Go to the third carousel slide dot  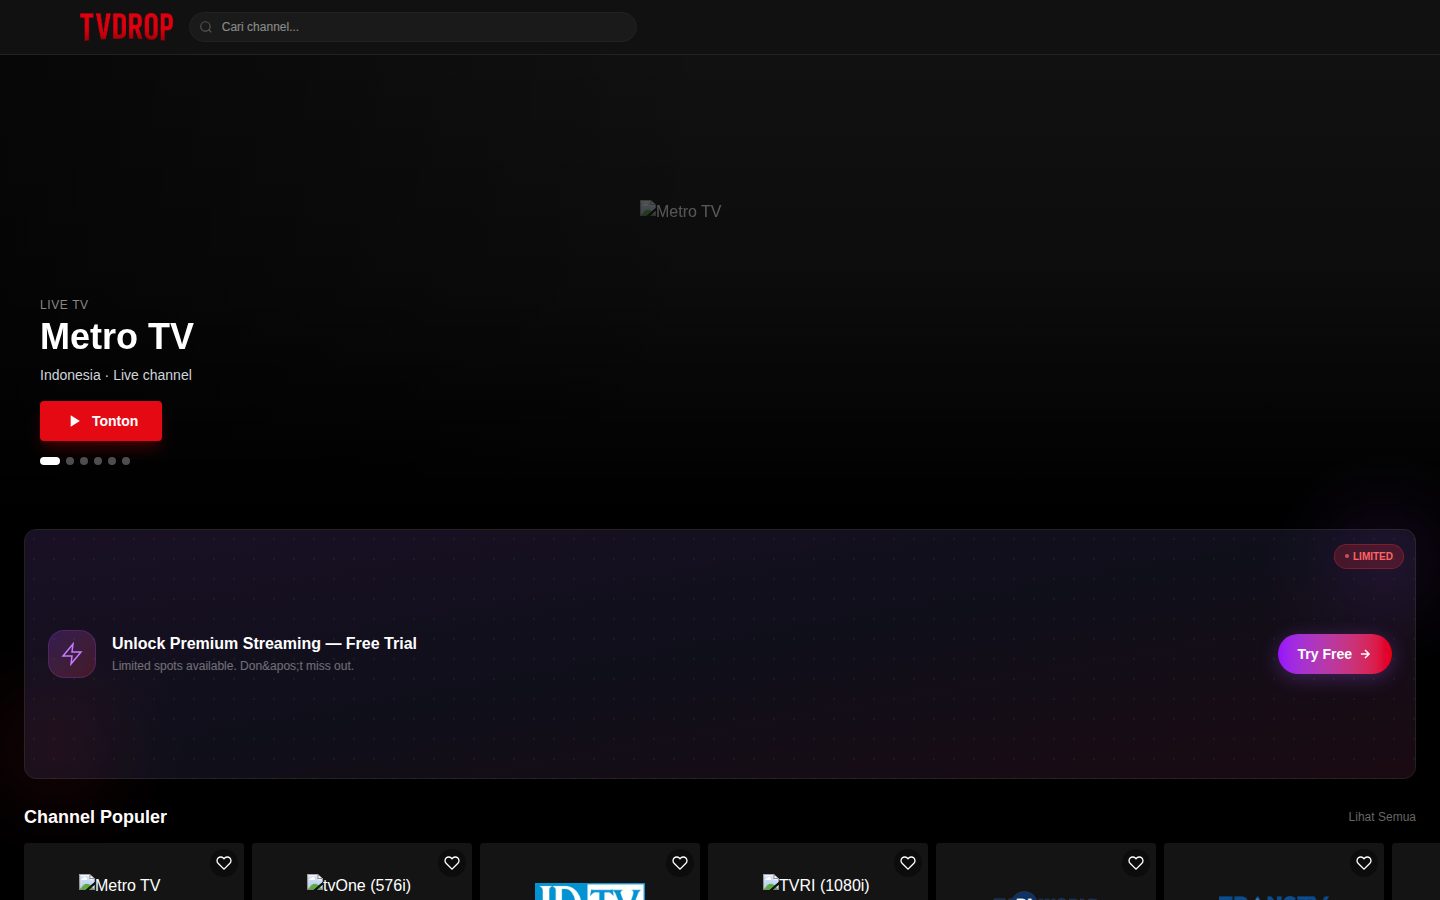coord(84,461)
